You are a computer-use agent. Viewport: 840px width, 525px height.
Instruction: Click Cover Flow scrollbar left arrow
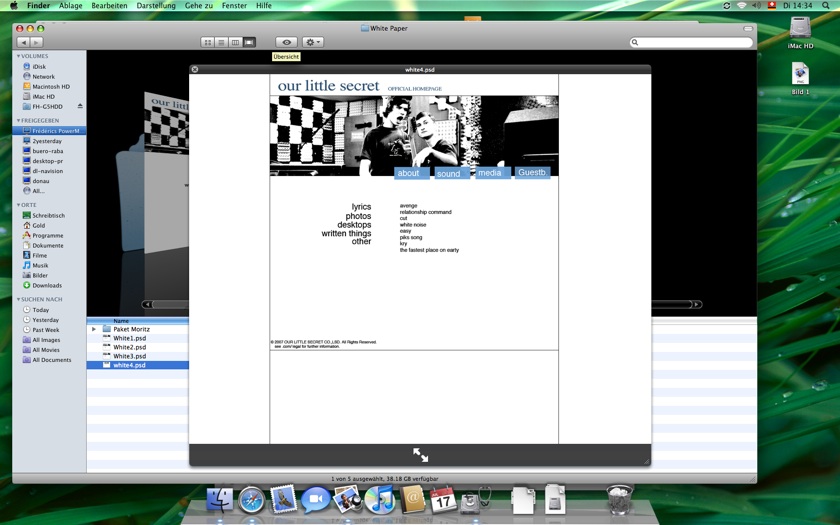[x=147, y=304]
